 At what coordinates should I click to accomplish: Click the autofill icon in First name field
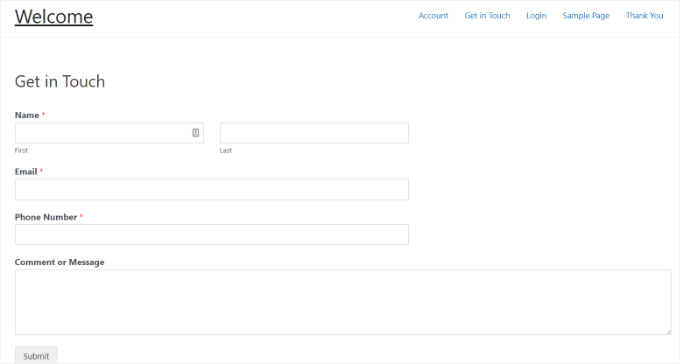[196, 133]
